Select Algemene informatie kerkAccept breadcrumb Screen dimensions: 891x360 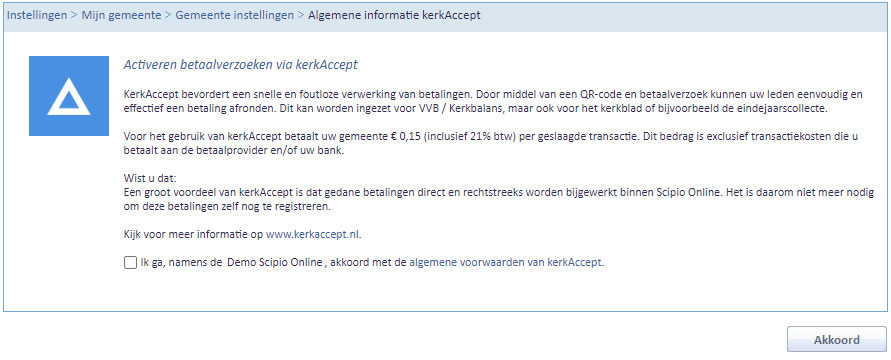pyautogui.click(x=394, y=15)
